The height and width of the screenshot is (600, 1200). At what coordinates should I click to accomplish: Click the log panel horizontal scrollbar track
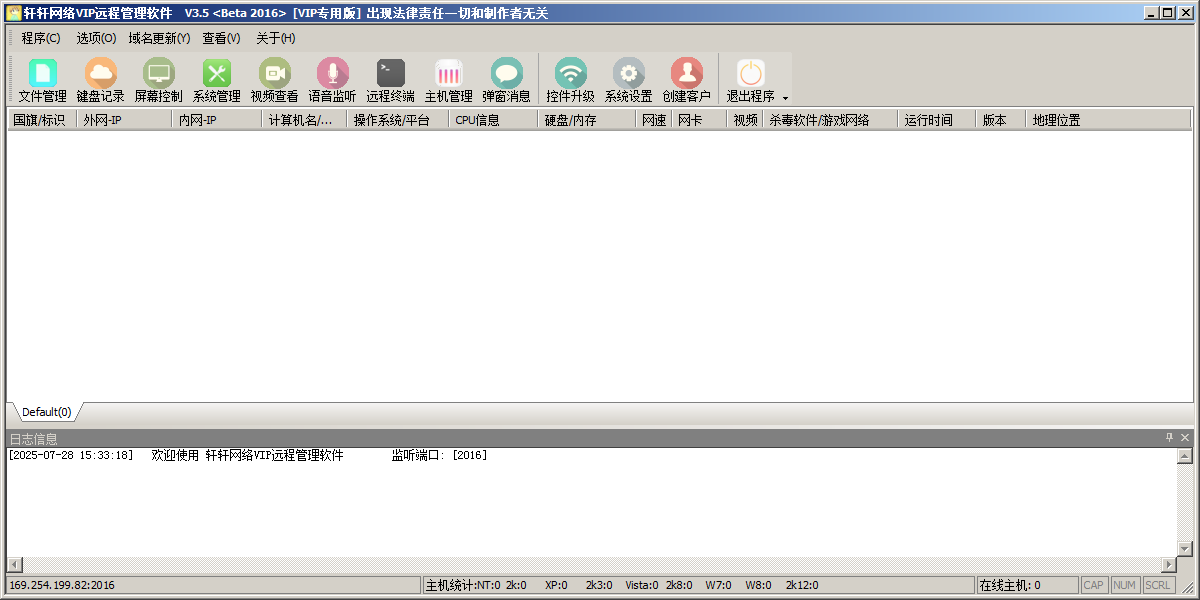pyautogui.click(x=590, y=565)
